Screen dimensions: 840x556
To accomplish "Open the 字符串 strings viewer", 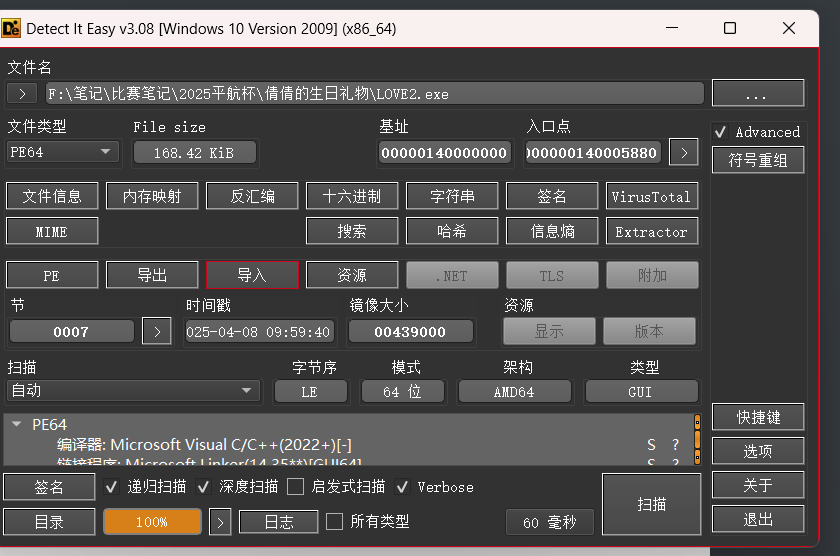I will pyautogui.click(x=452, y=196).
